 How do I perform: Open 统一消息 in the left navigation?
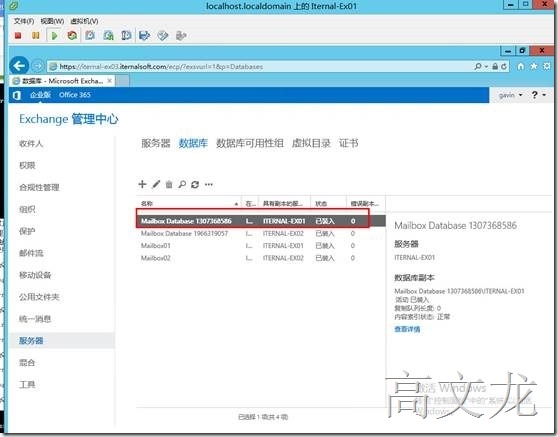click(35, 319)
